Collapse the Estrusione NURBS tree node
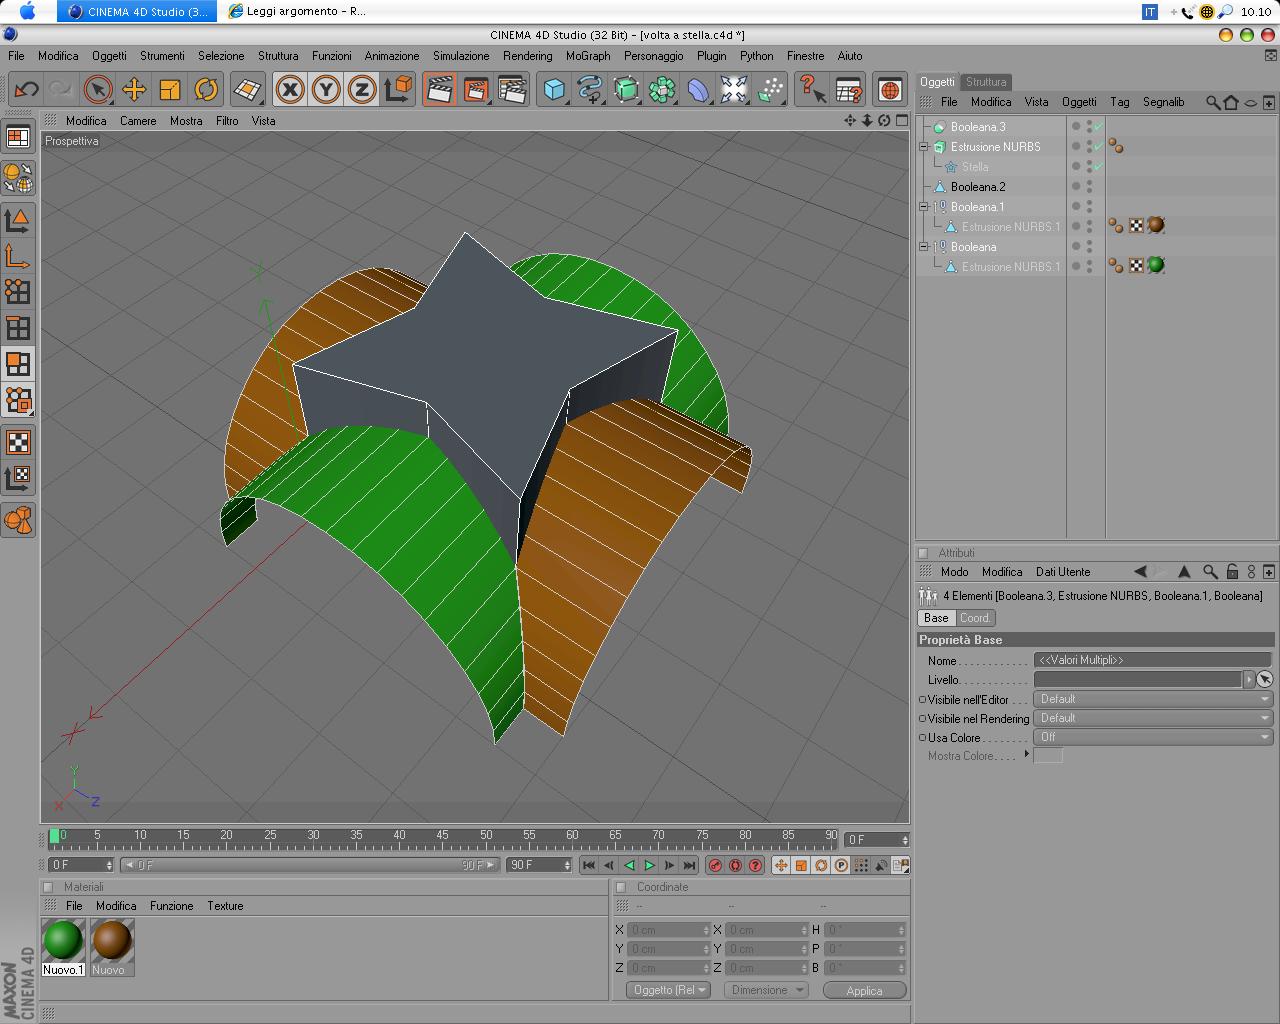 click(x=925, y=147)
